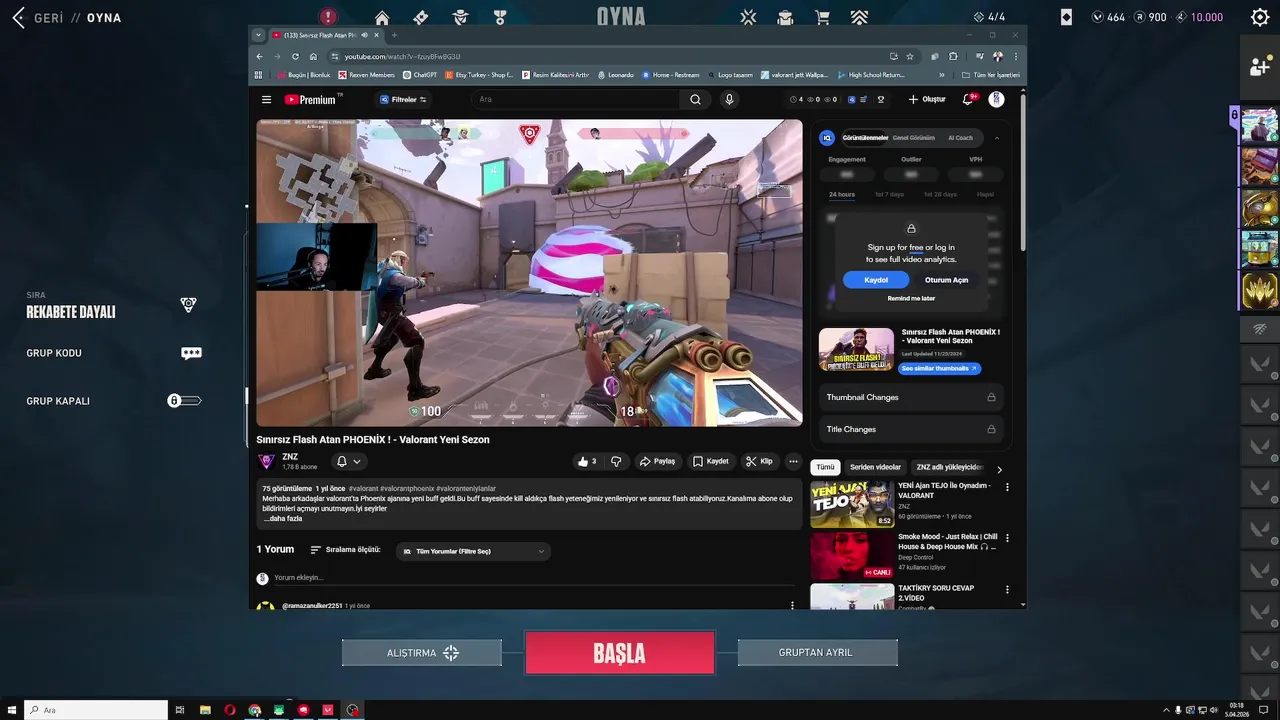1280x720 pixels.
Task: Like the video with thumbs up
Action: 587,461
